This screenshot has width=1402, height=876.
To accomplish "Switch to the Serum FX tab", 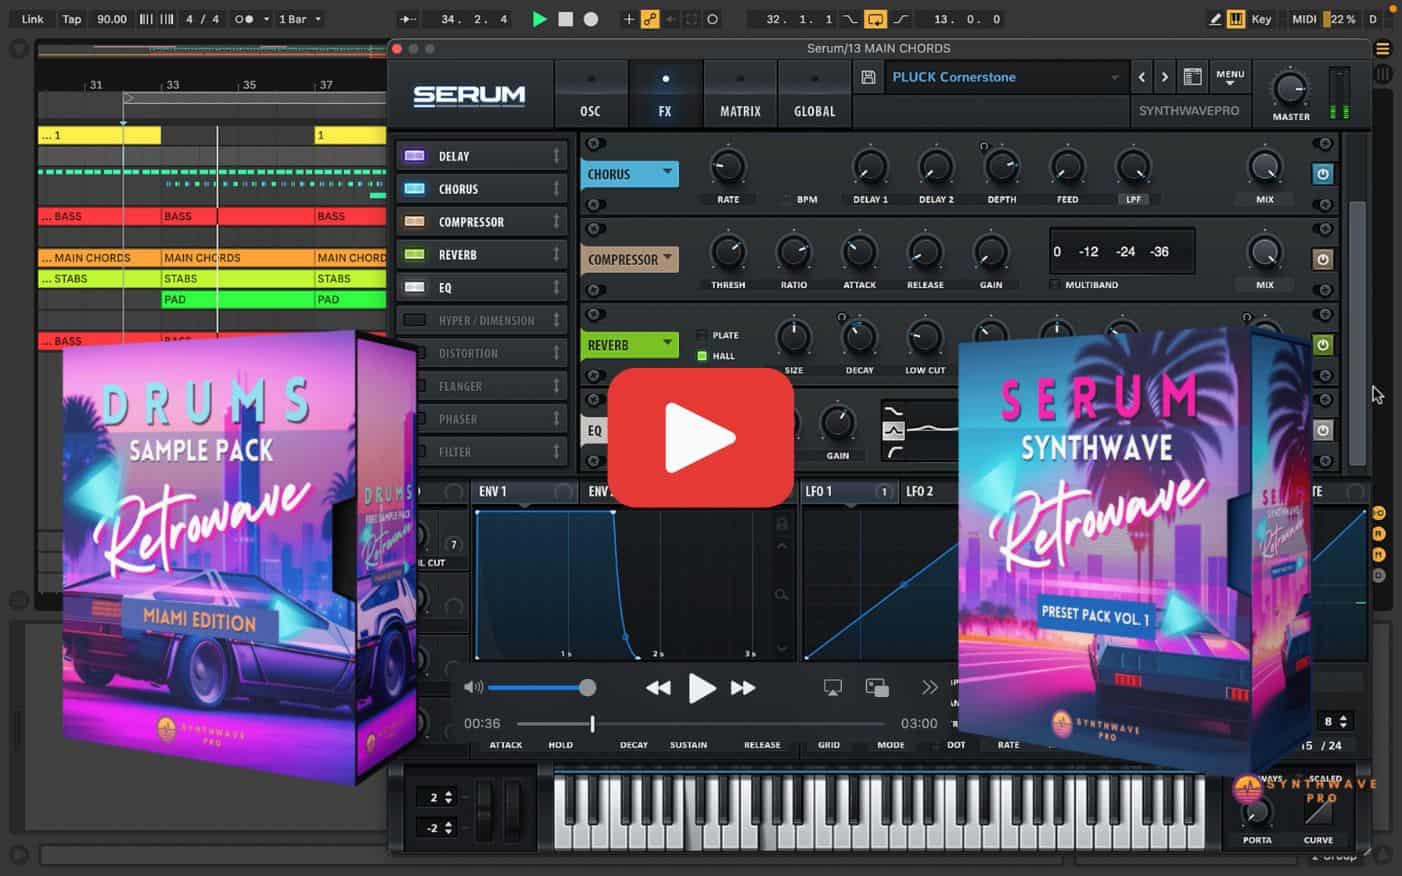I will coord(665,94).
